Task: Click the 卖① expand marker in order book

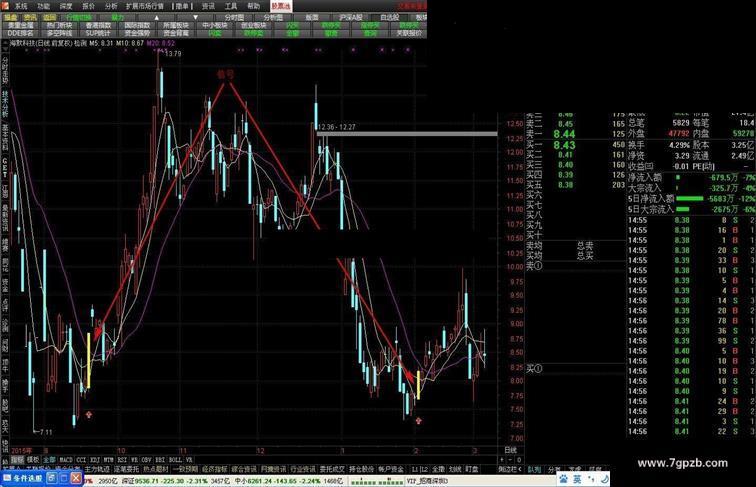Action: click(534, 266)
